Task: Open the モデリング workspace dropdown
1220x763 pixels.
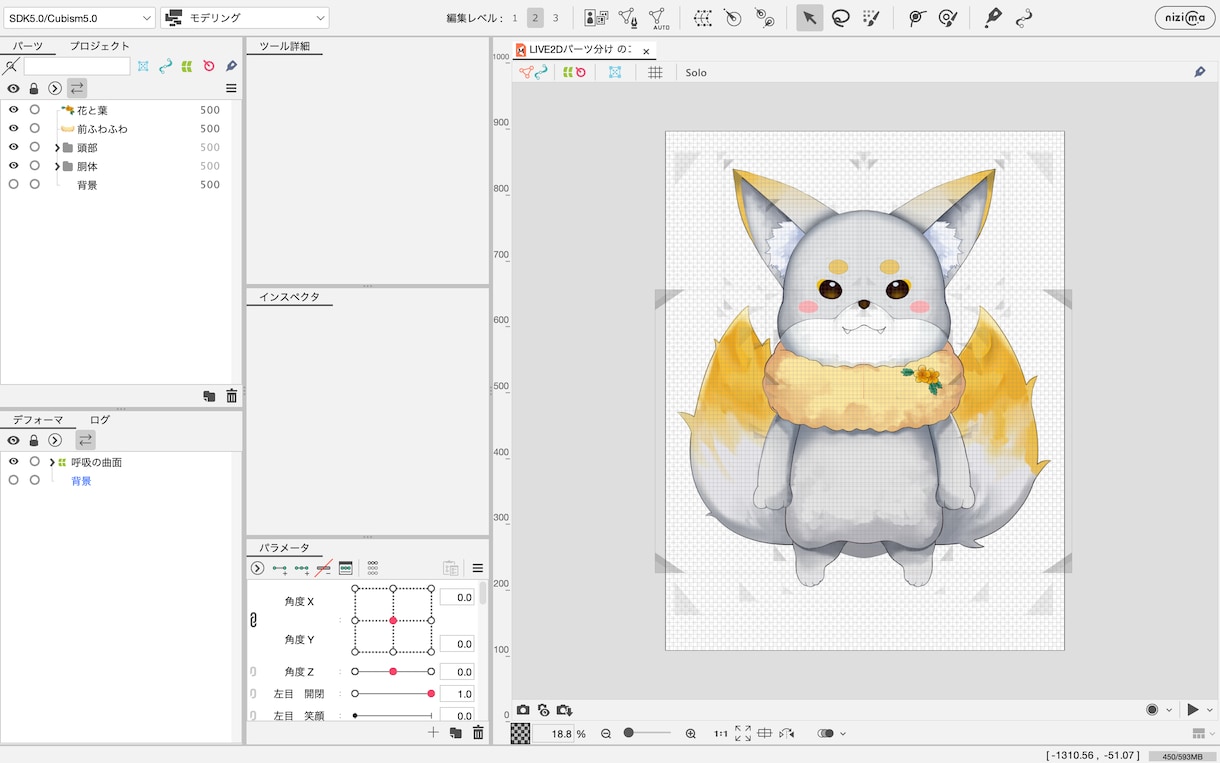Action: tap(245, 18)
